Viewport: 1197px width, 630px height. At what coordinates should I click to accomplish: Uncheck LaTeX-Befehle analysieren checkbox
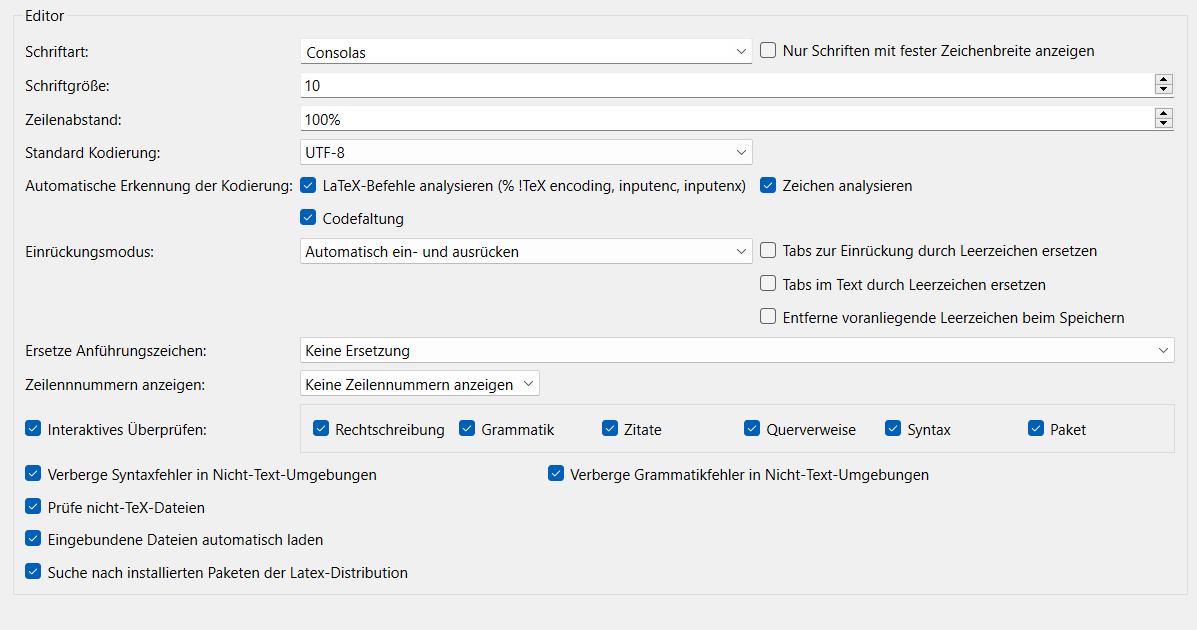coord(308,185)
